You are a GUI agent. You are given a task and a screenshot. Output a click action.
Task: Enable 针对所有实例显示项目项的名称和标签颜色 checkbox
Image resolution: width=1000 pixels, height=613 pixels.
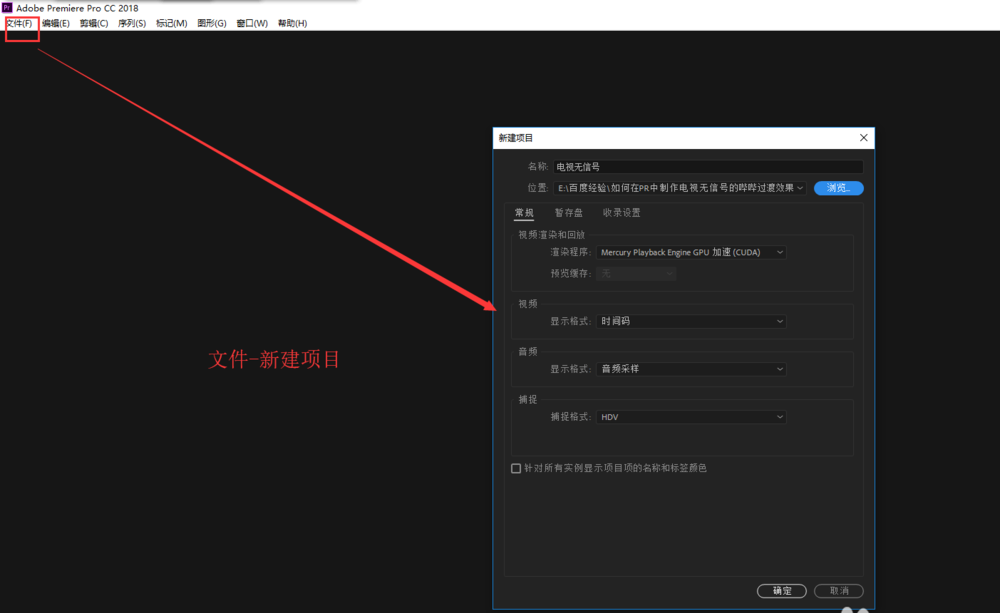(516, 468)
